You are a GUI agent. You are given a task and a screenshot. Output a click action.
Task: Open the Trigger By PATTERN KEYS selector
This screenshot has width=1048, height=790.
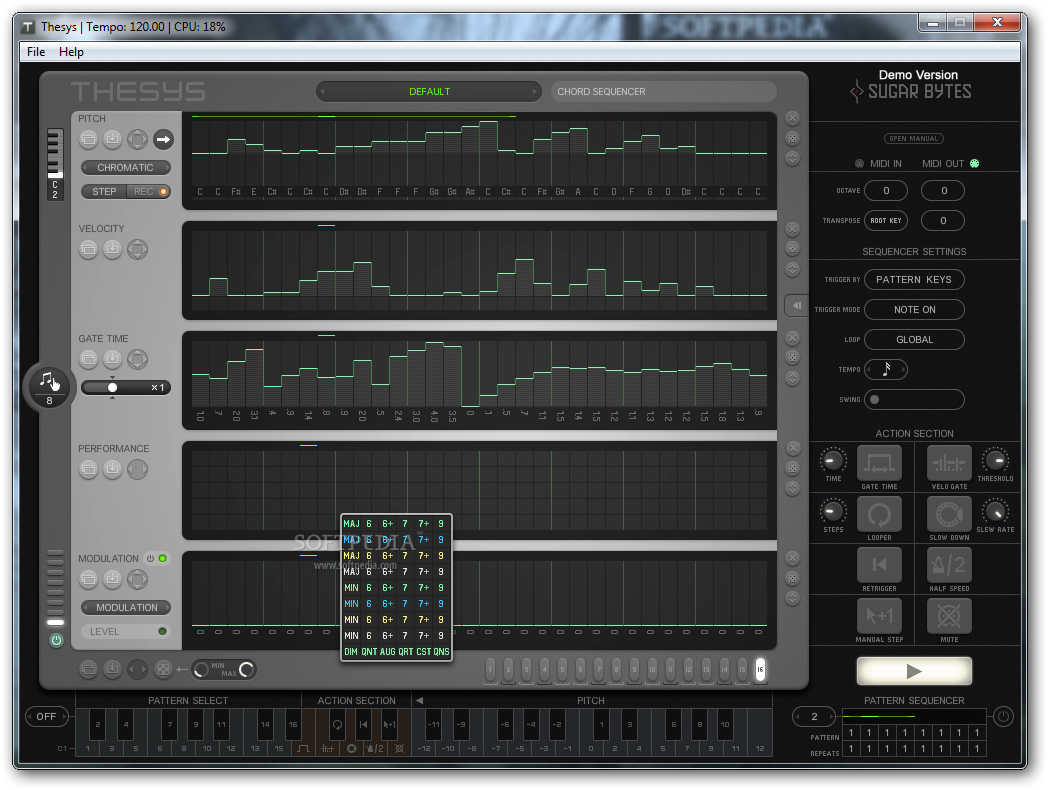pyautogui.click(x=914, y=279)
